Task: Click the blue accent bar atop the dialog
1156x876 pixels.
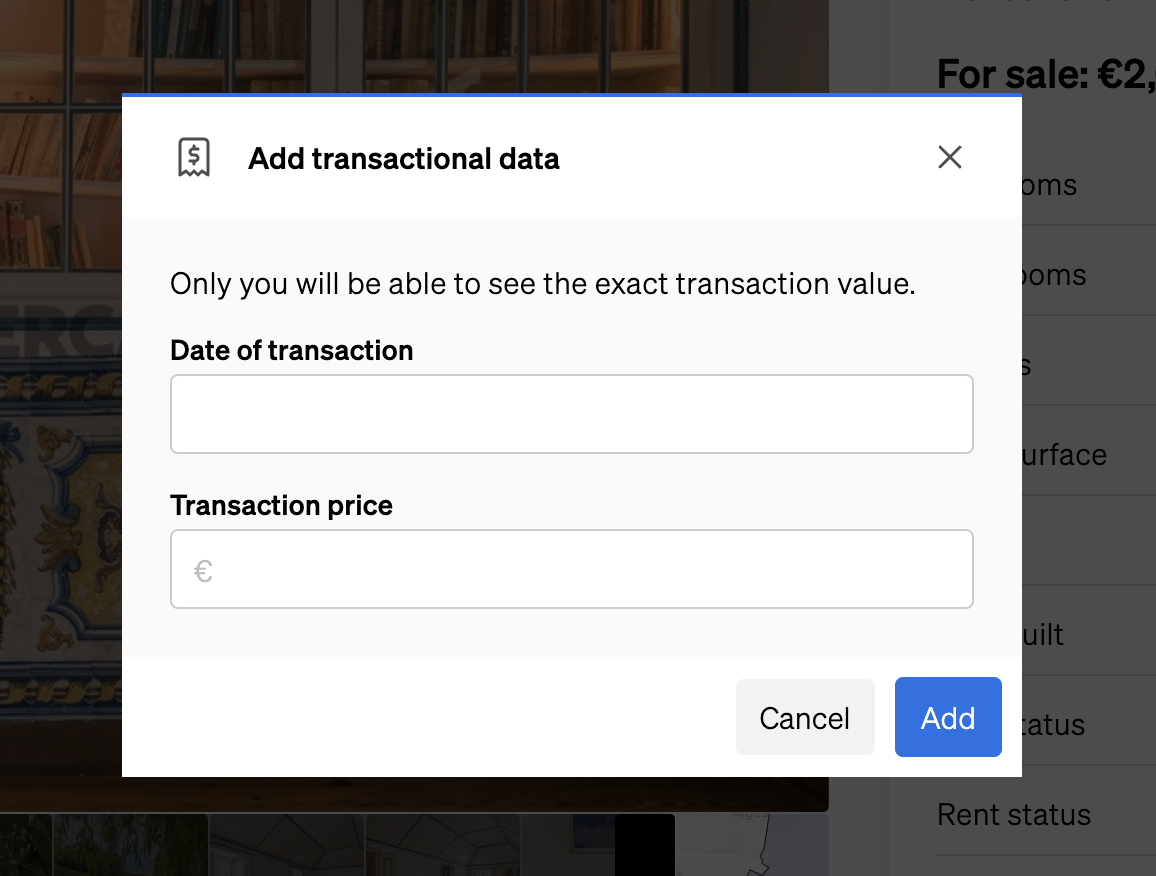Action: pos(572,97)
